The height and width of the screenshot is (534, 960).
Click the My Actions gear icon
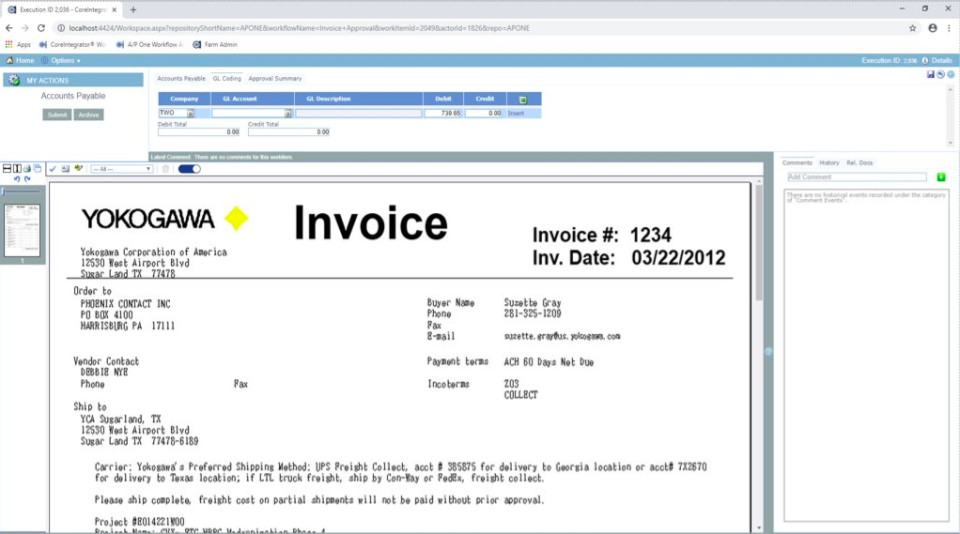14,80
